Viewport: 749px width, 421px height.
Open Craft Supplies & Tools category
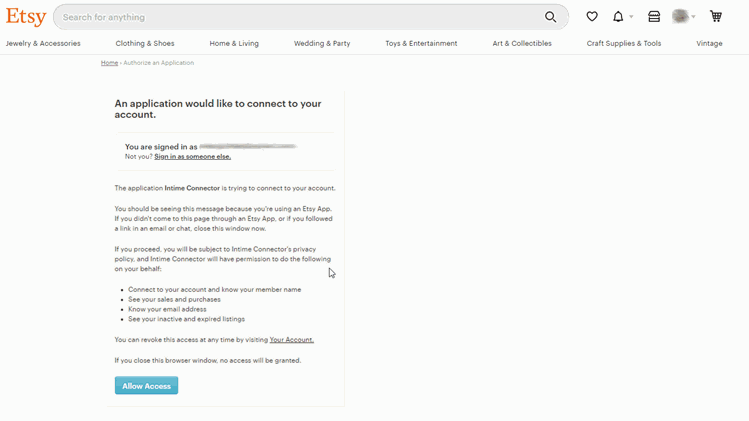click(624, 44)
